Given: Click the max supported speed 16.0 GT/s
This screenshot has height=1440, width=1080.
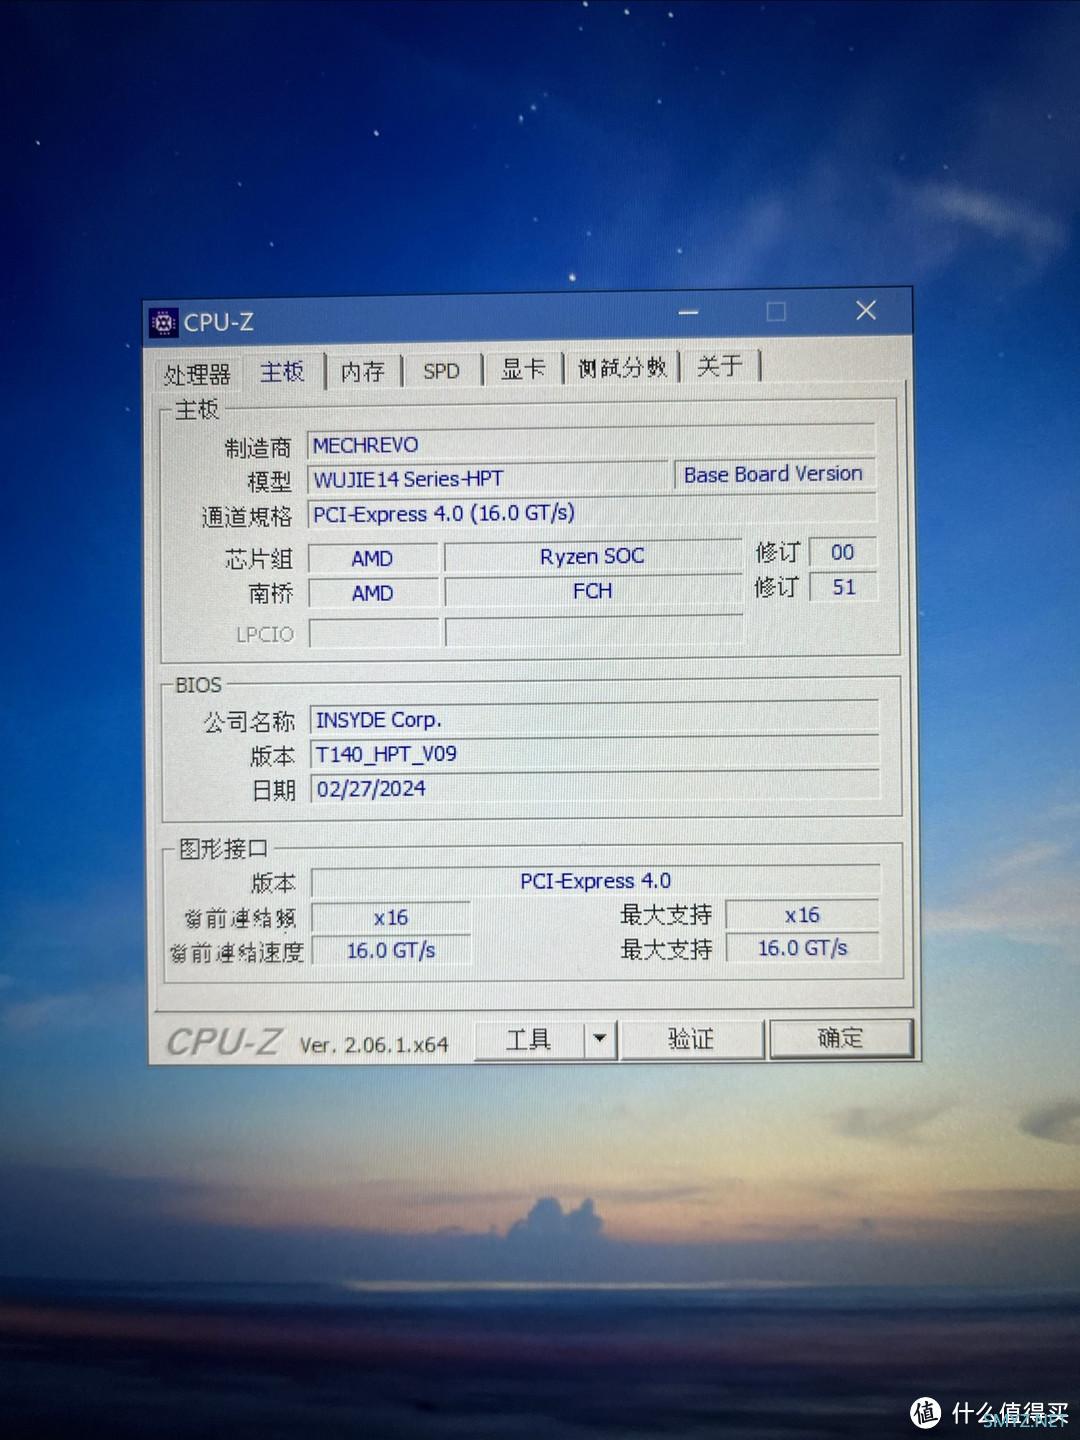Looking at the screenshot, I should (x=803, y=948).
